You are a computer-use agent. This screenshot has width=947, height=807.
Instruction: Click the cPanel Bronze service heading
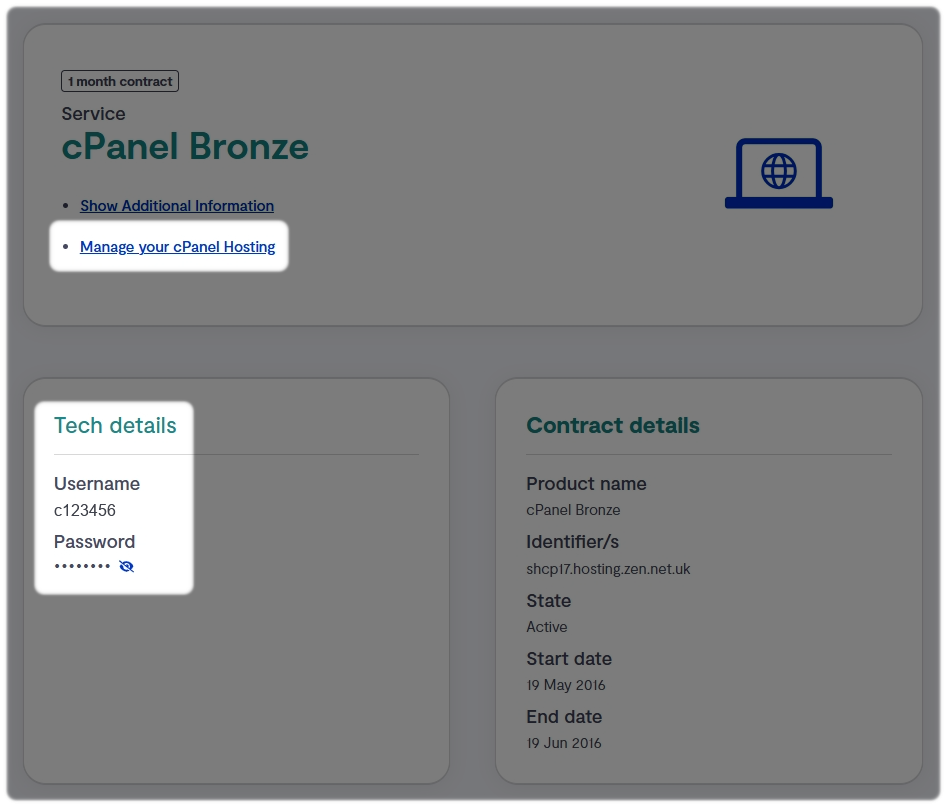pos(185,147)
